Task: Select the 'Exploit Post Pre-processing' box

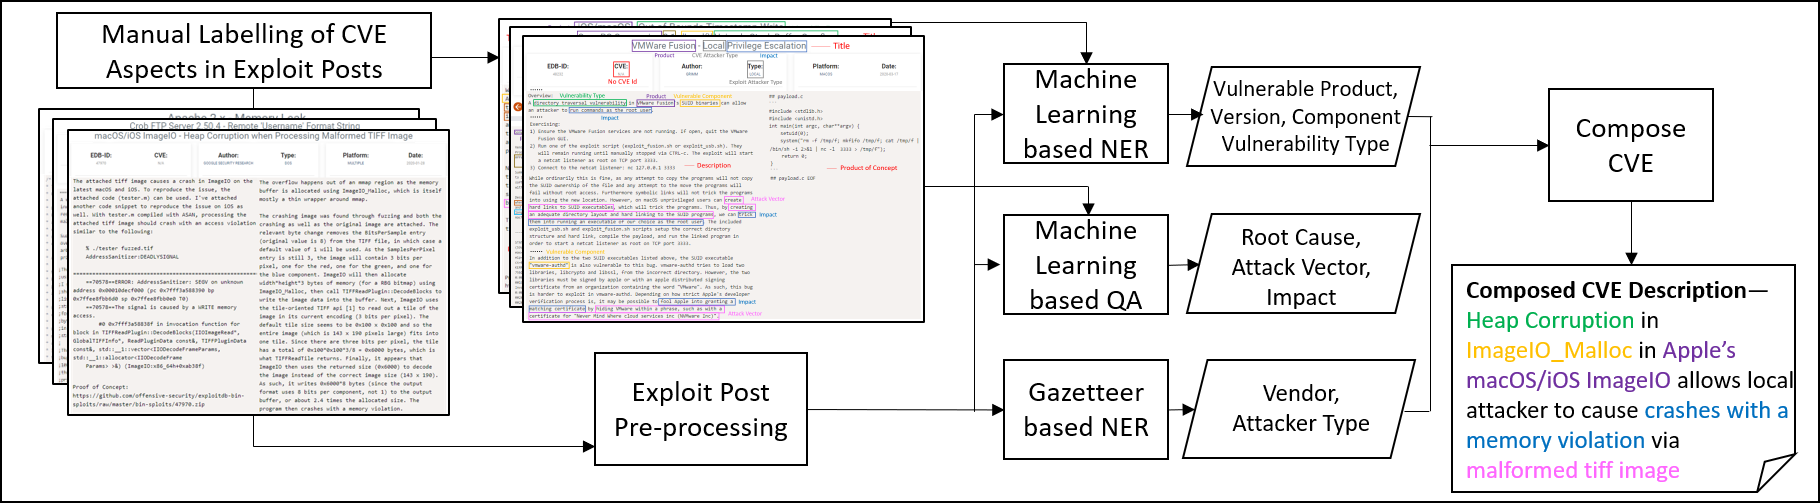Action: click(x=701, y=410)
